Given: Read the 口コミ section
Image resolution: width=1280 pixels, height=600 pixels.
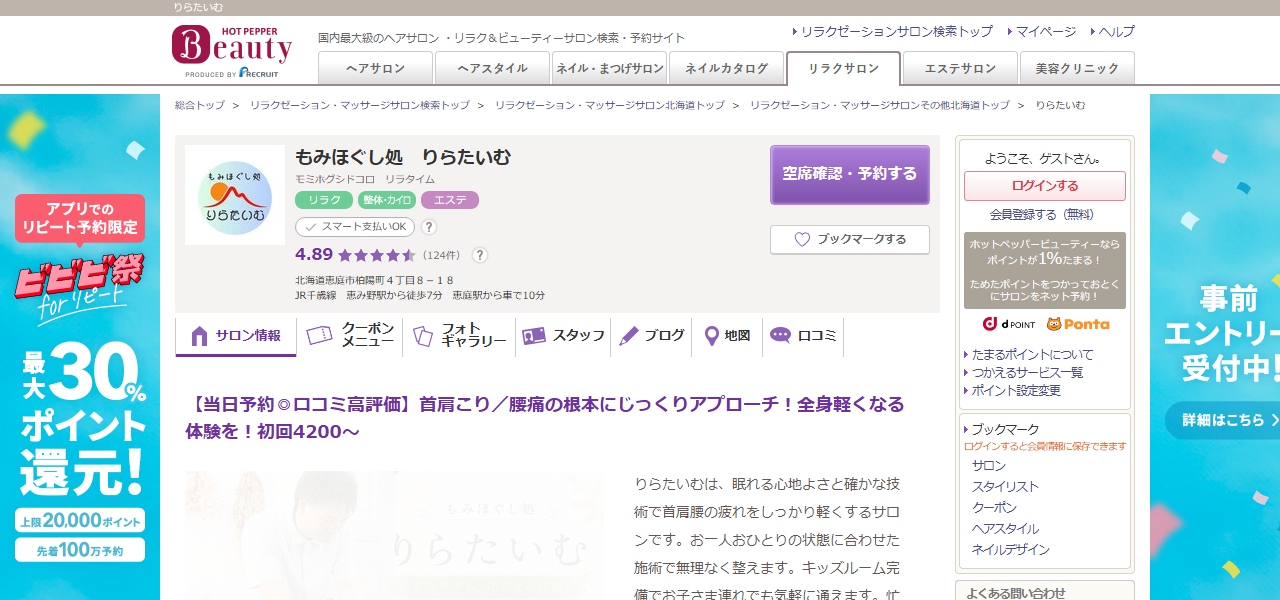Looking at the screenshot, I should [803, 337].
